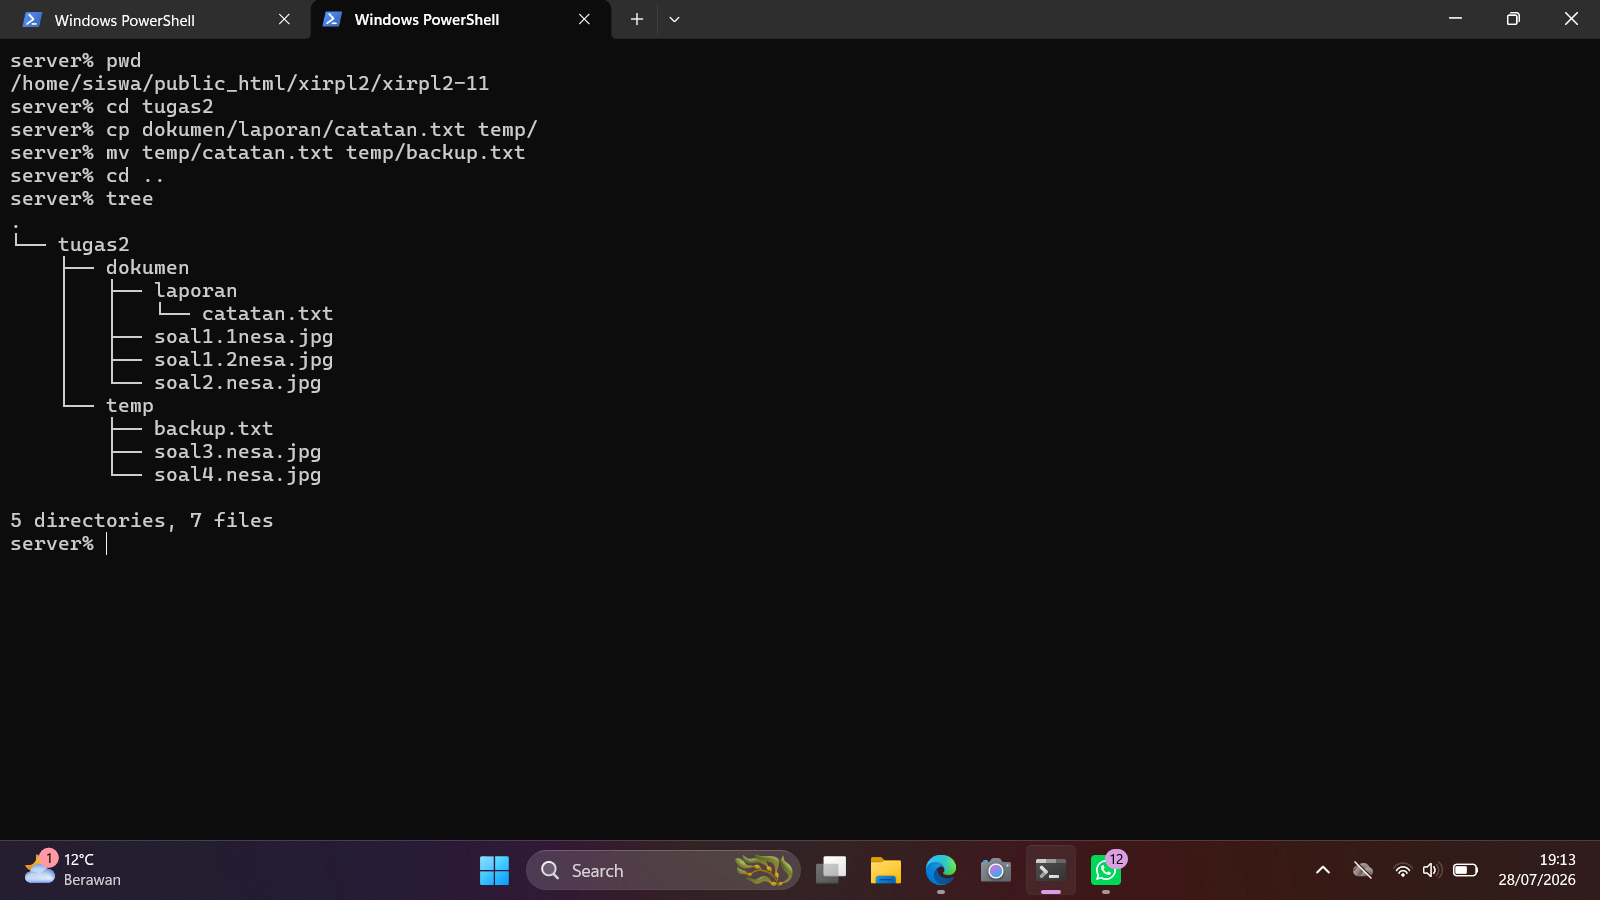Open the Windows Start menu

(494, 871)
